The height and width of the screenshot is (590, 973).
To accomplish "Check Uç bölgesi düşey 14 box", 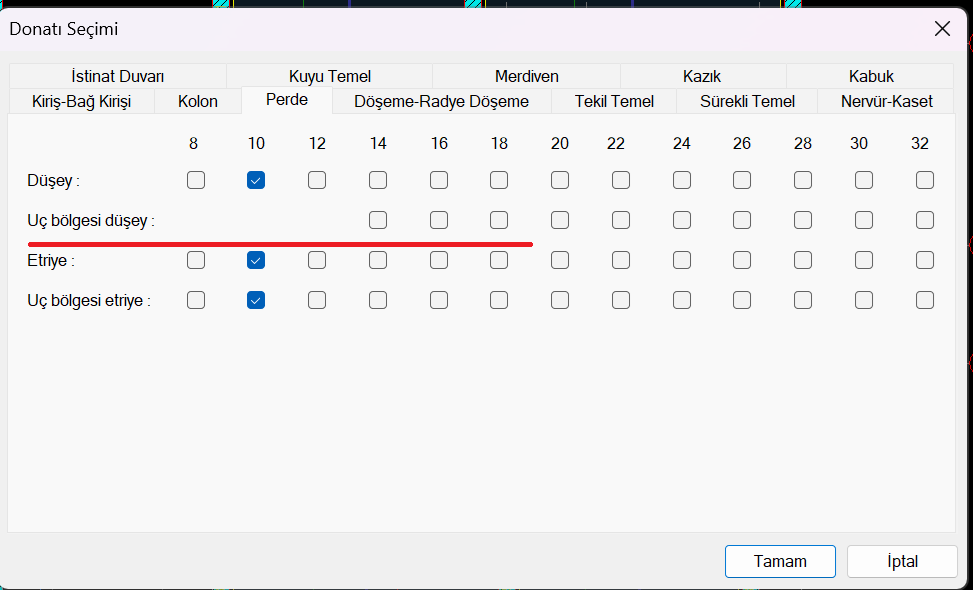I will point(378,220).
